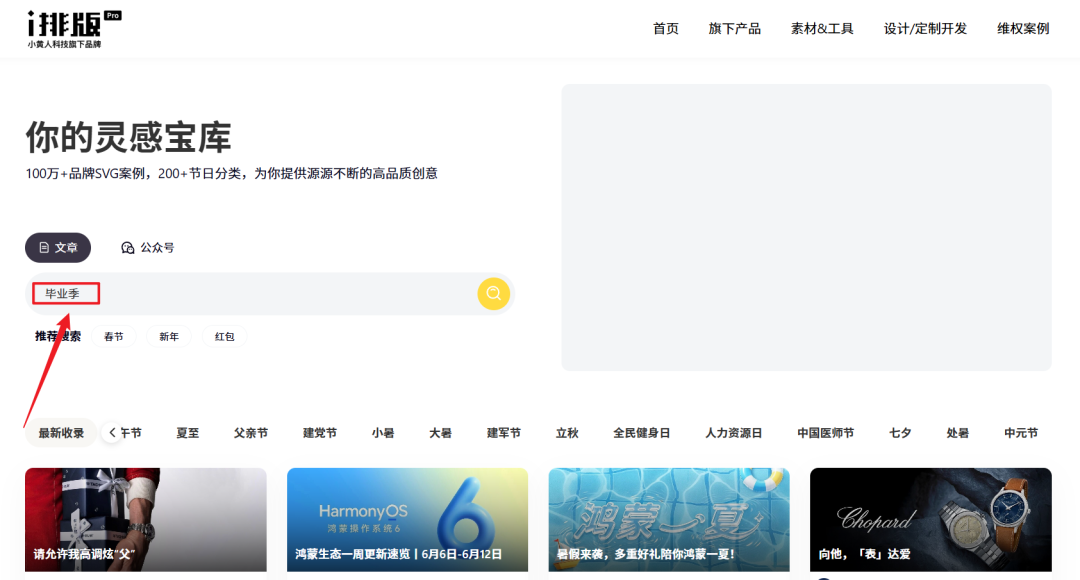The height and width of the screenshot is (580, 1080).
Task: Open the HarmonyOS 6 weekly update card
Action: (x=408, y=519)
